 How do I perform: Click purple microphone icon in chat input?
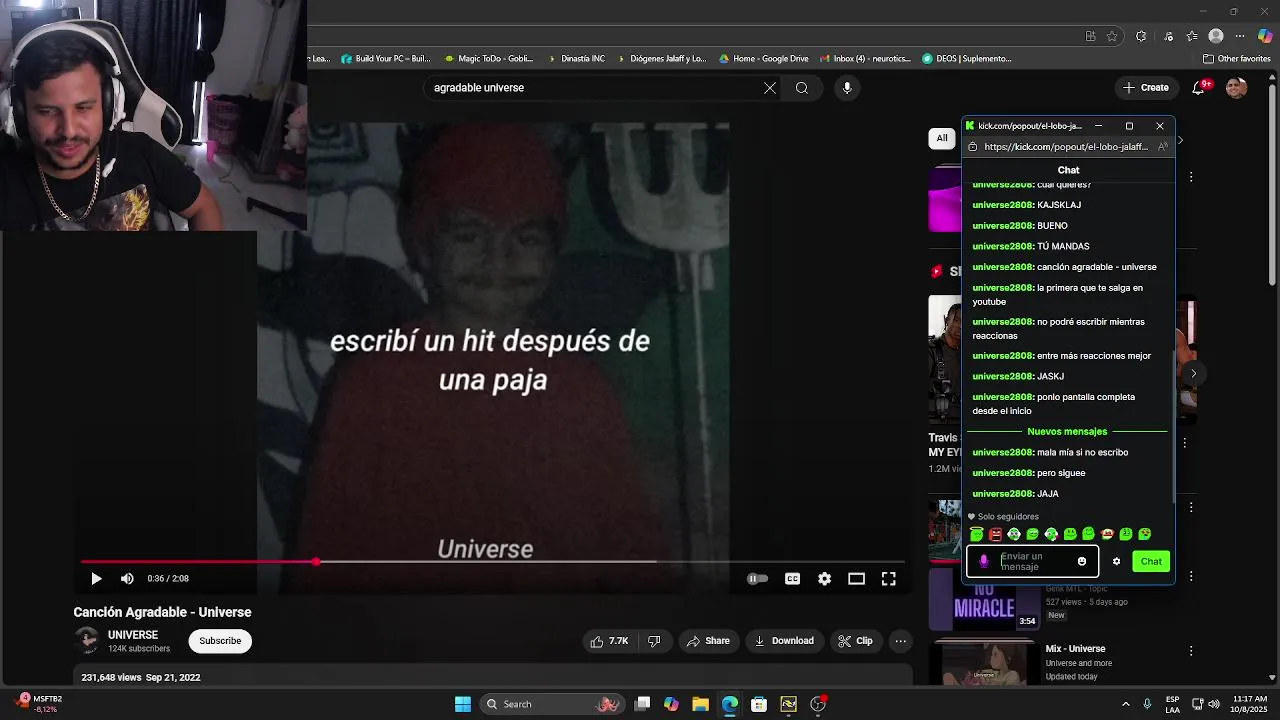pyautogui.click(x=984, y=562)
